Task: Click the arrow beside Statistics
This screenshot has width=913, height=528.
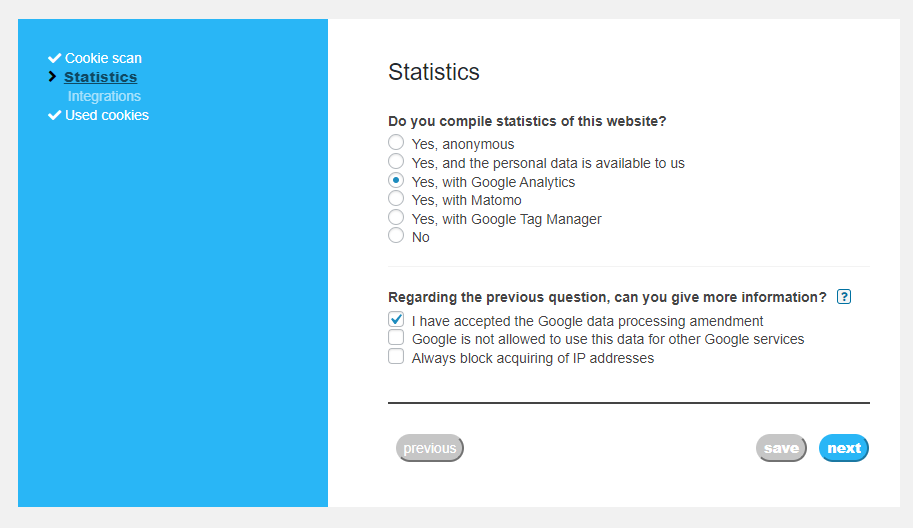Action: (53, 77)
